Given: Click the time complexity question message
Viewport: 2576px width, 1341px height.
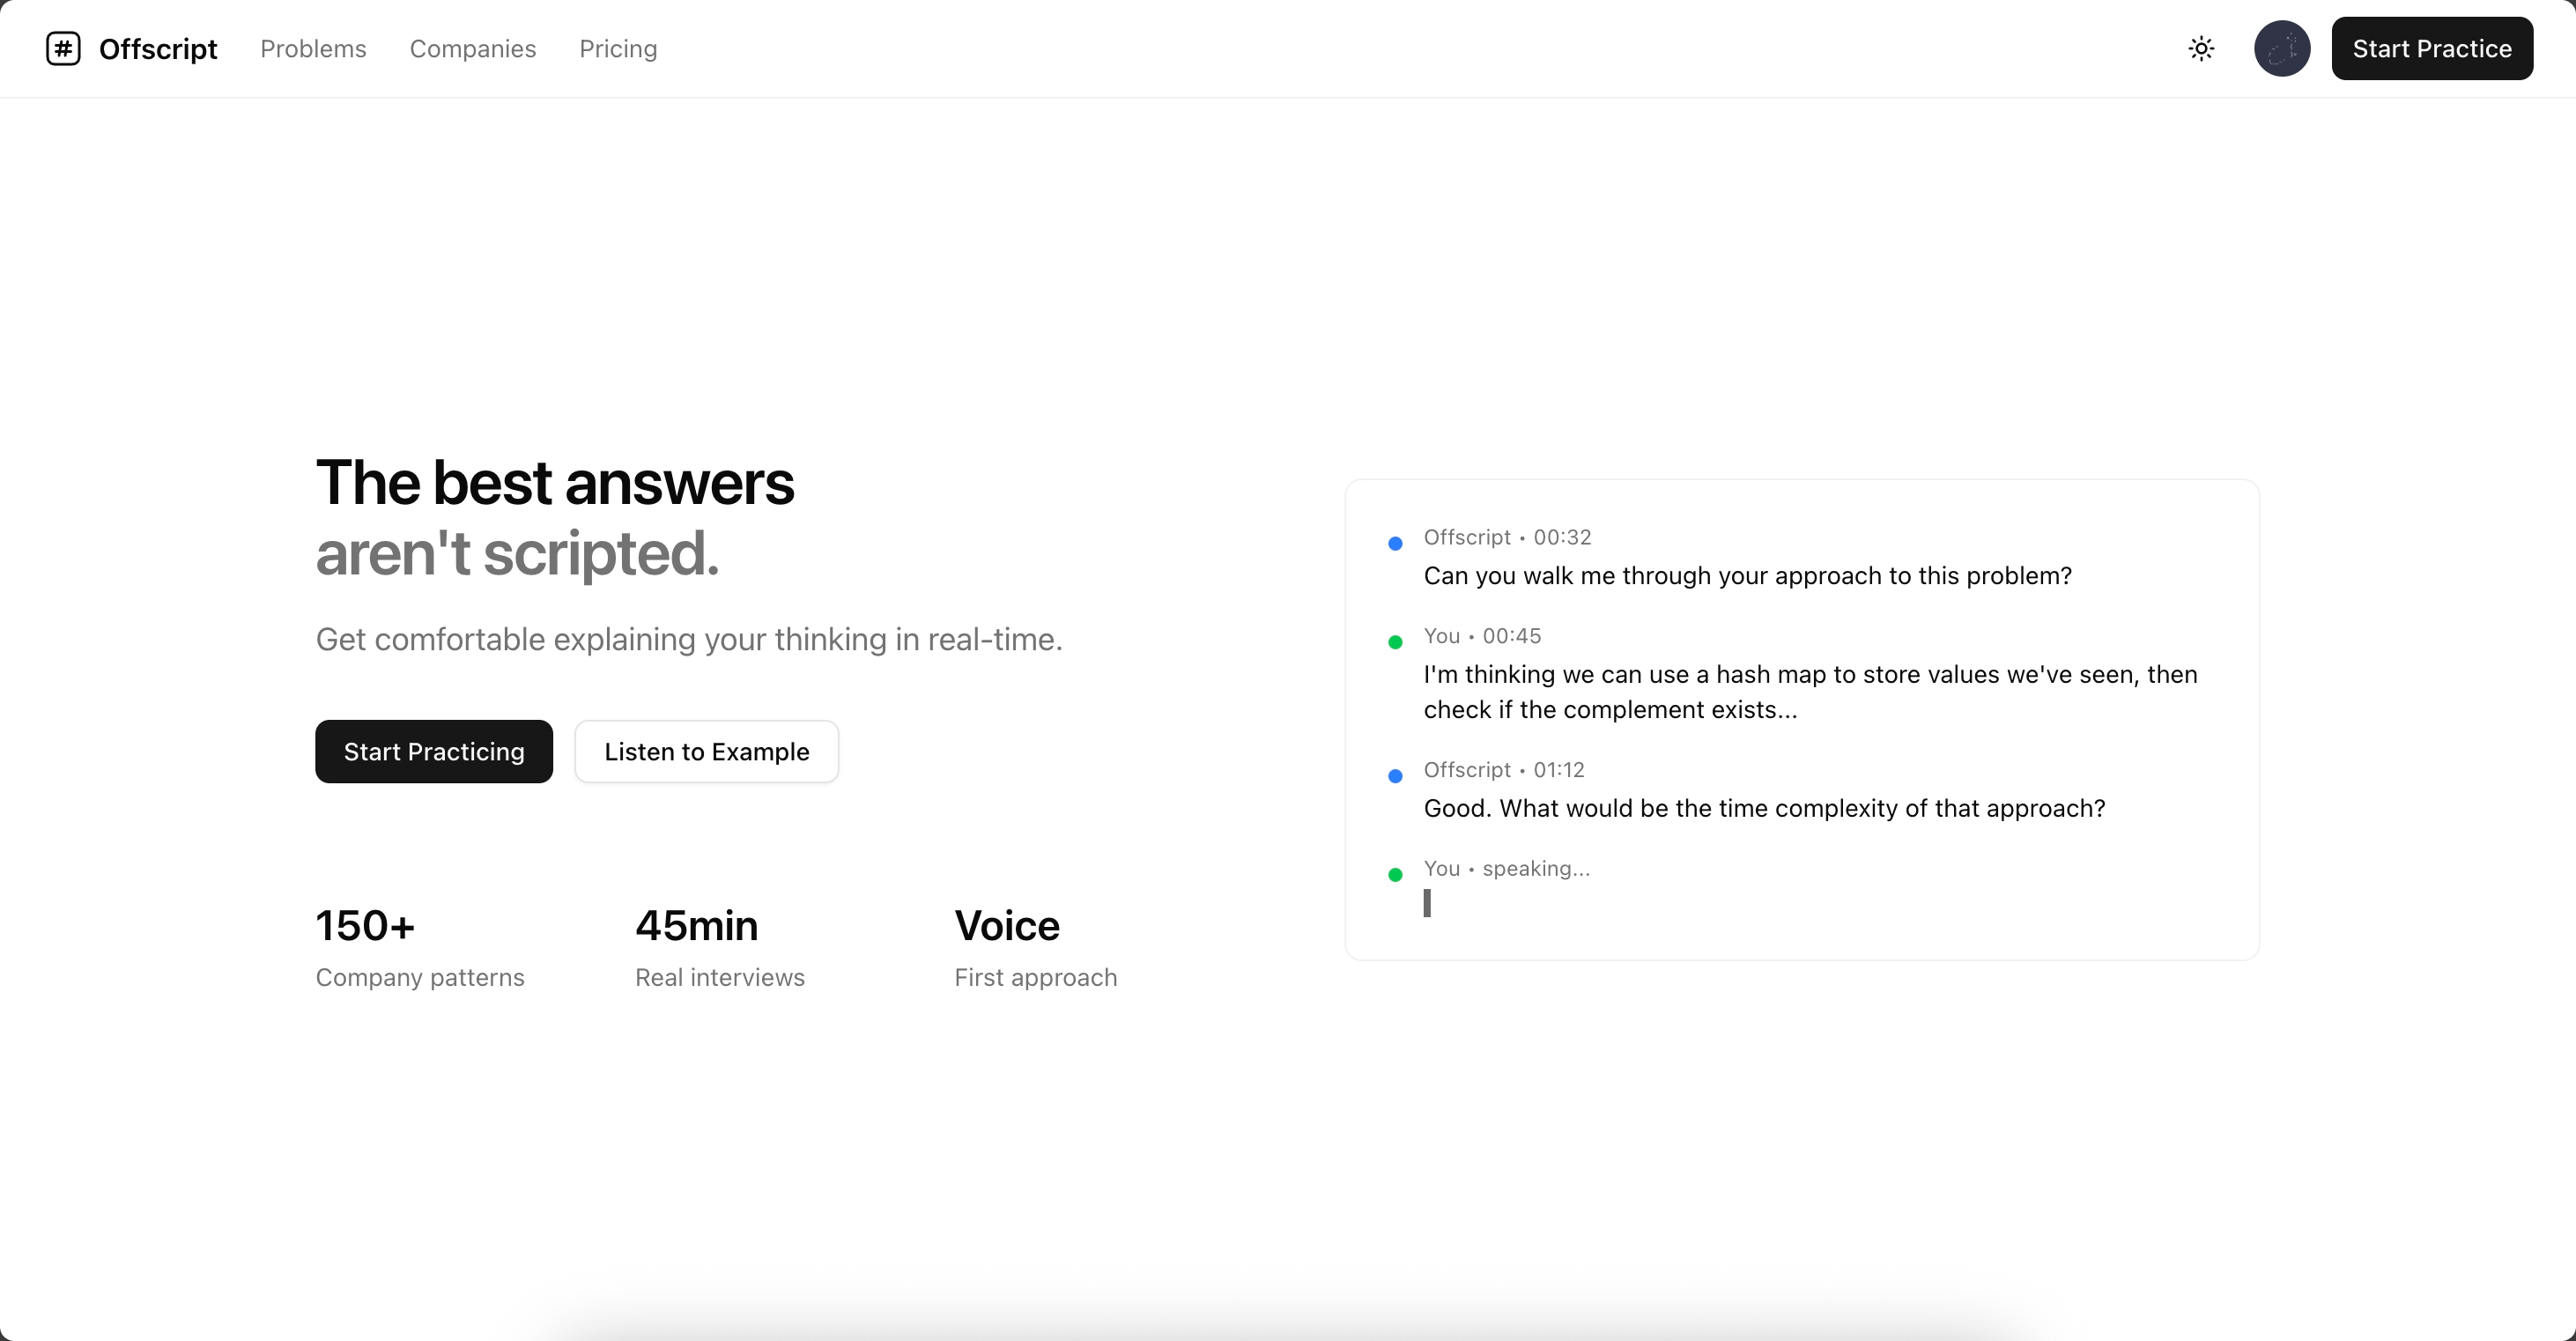Looking at the screenshot, I should coord(1764,808).
